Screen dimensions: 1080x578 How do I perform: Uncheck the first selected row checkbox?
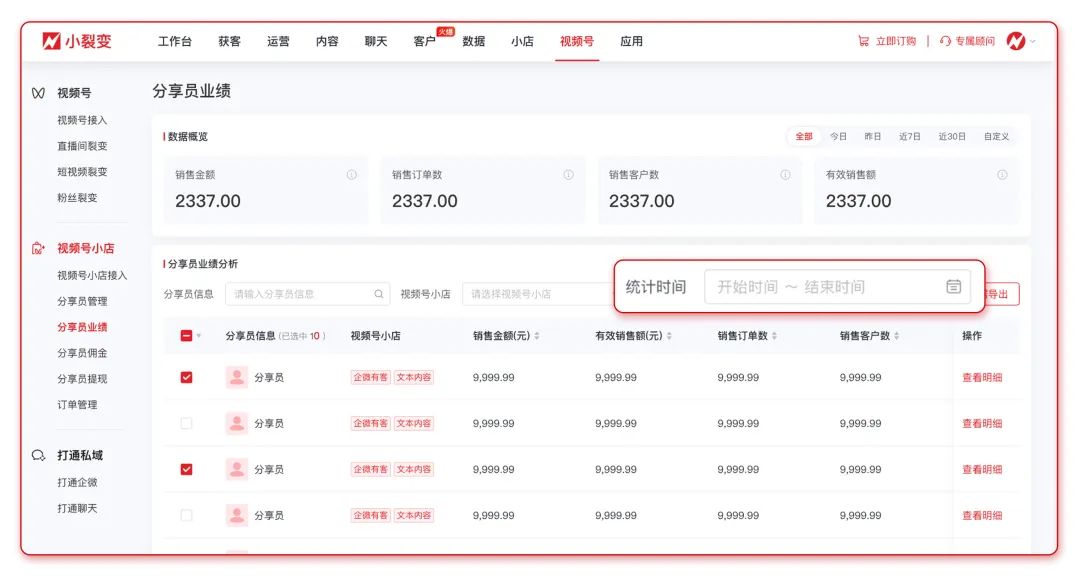coord(186,377)
